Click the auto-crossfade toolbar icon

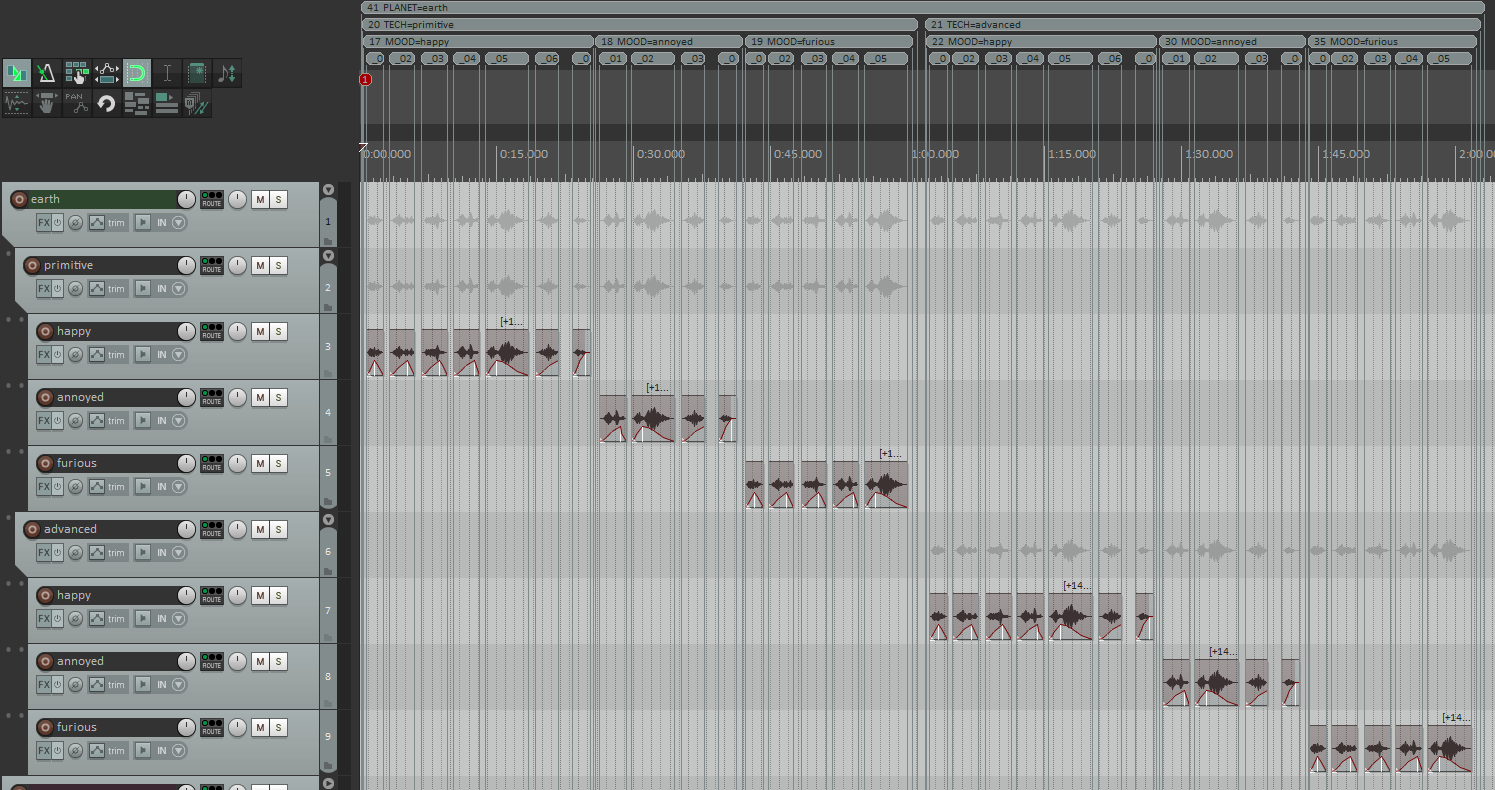(x=16, y=73)
